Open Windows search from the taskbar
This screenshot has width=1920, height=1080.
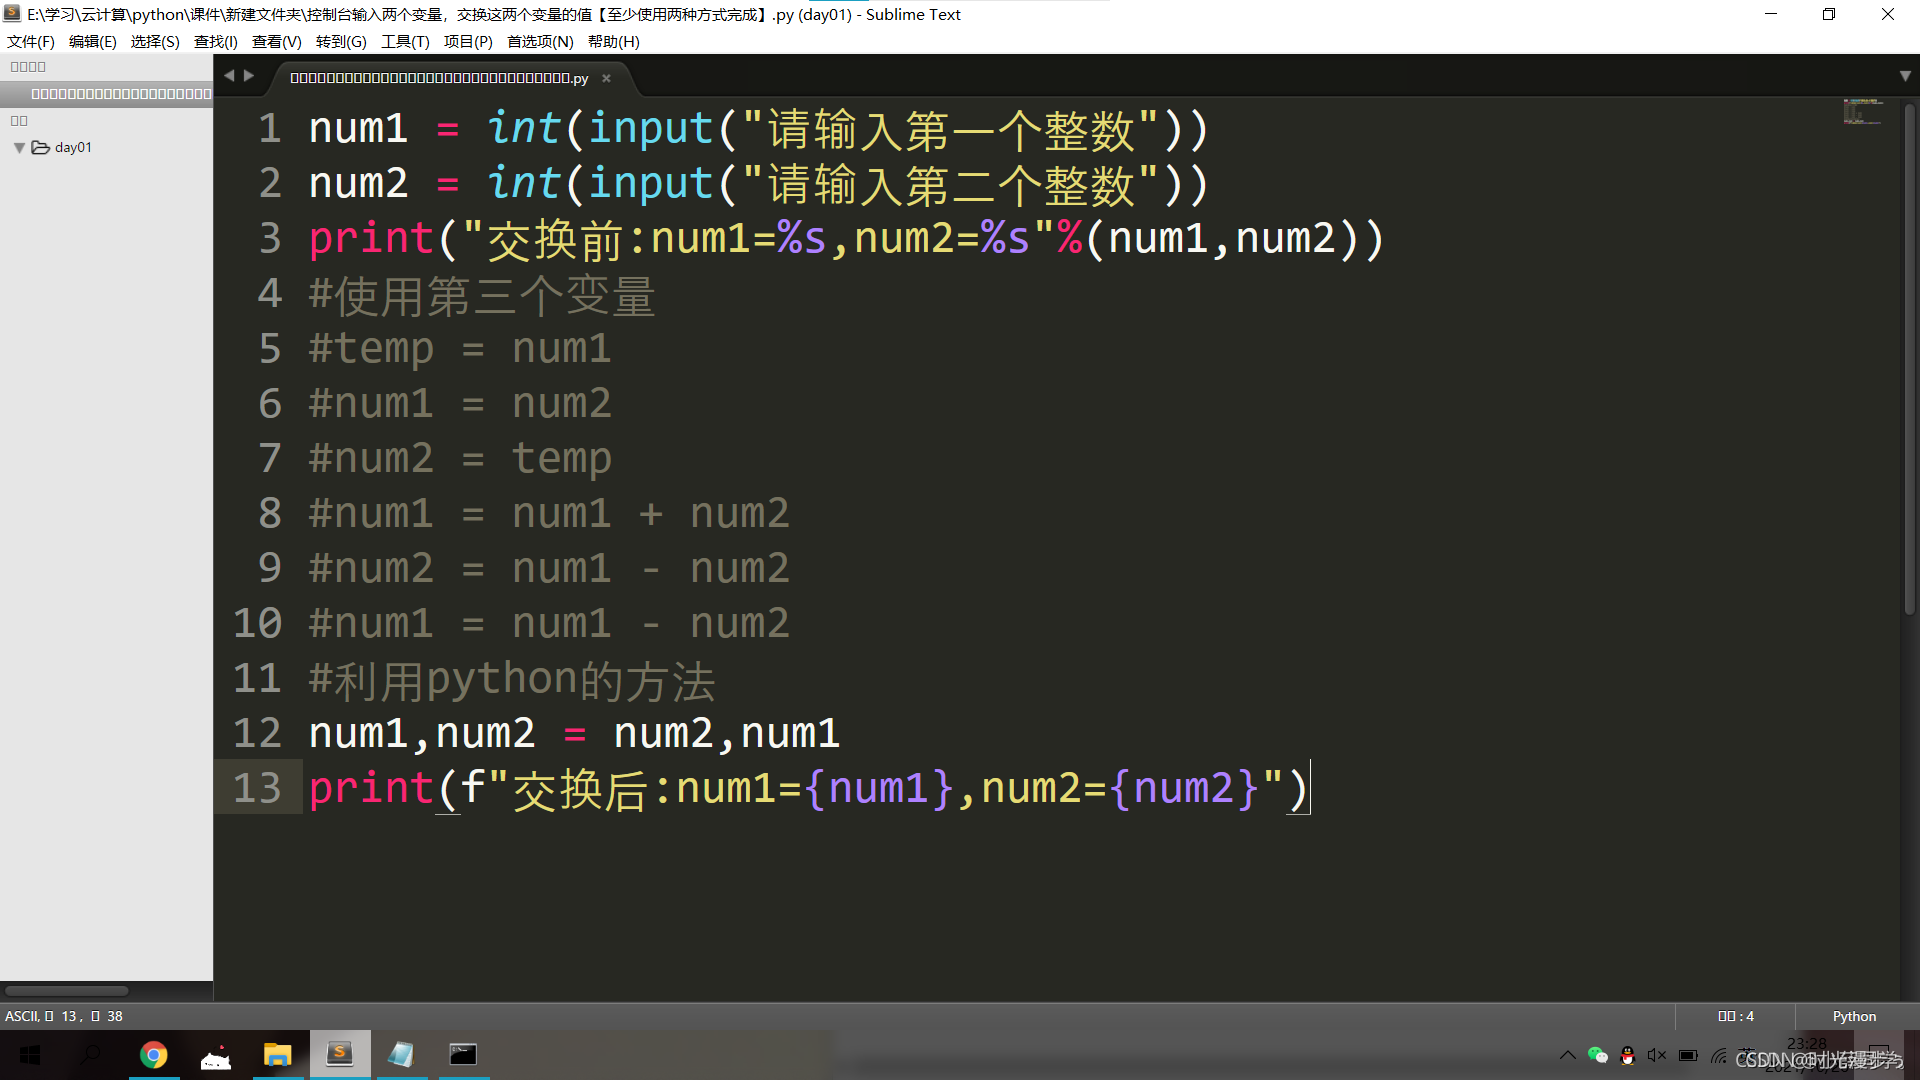pos(91,1055)
